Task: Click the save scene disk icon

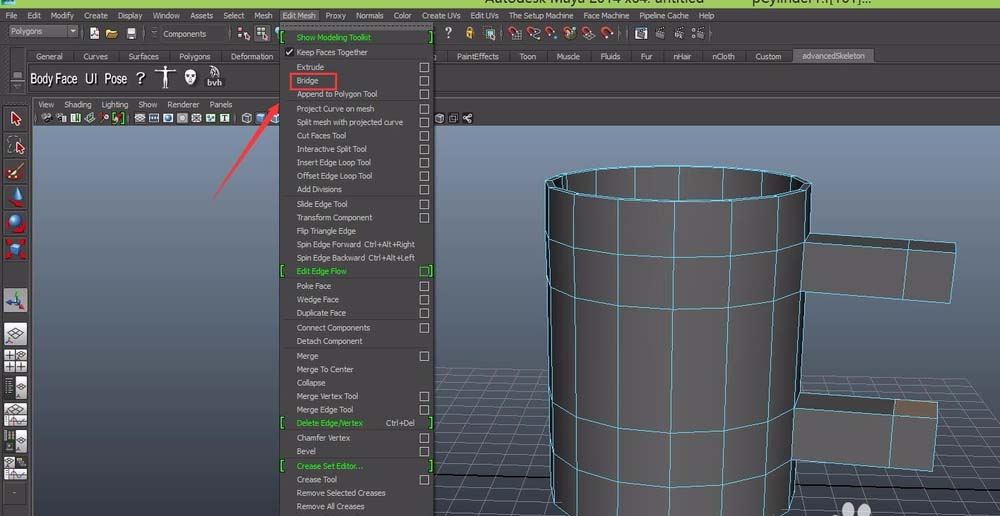Action: (129, 33)
